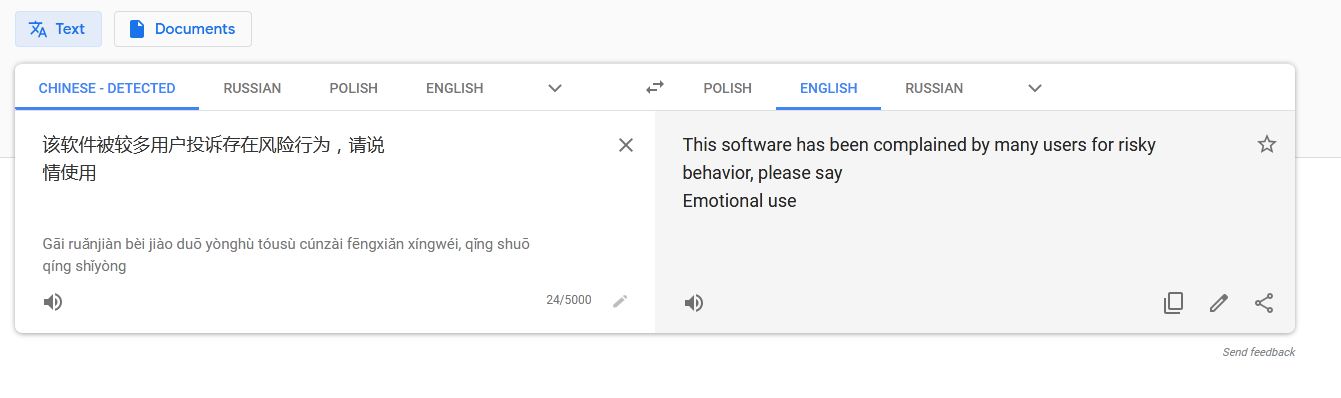Choose English as the source language
This screenshot has height=398, width=1341.
pos(455,88)
